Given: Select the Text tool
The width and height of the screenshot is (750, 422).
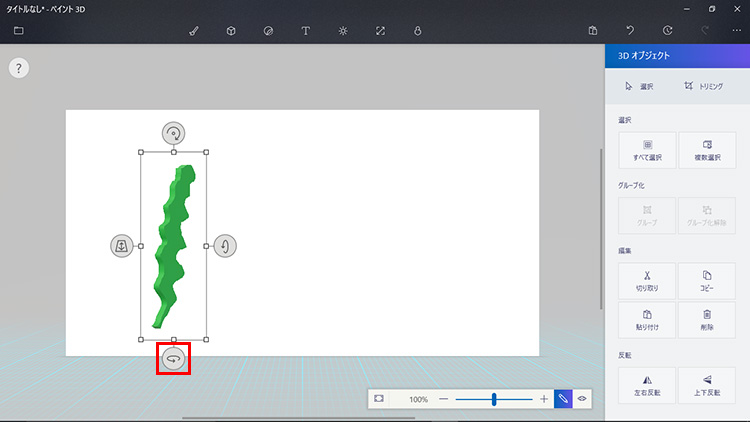Looking at the screenshot, I should [305, 31].
